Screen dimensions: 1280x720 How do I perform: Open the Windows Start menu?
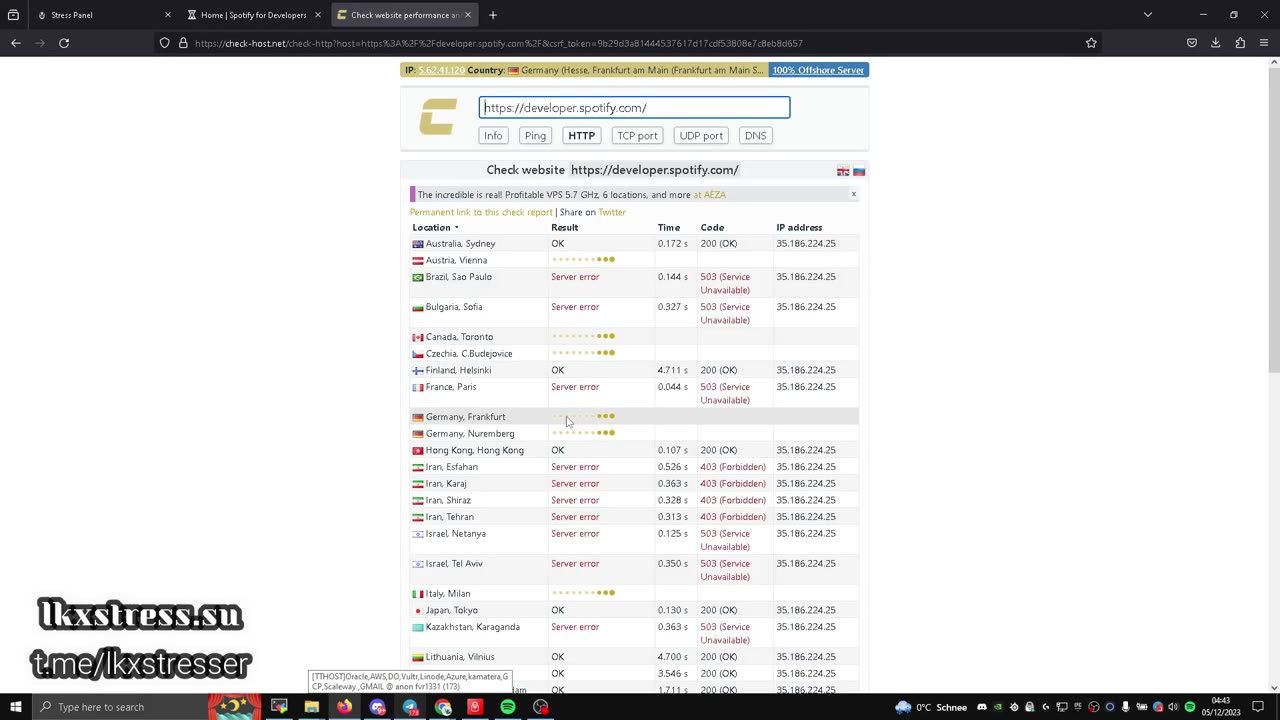point(15,707)
